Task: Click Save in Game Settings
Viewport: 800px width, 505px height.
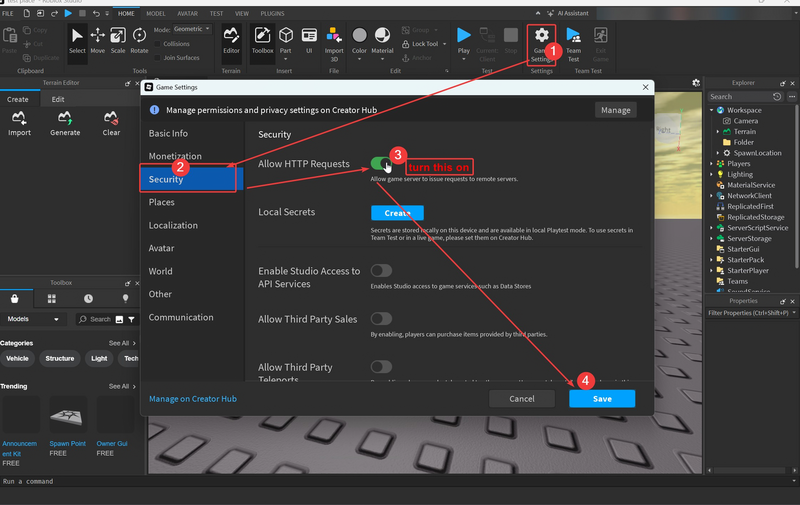Action: point(602,399)
